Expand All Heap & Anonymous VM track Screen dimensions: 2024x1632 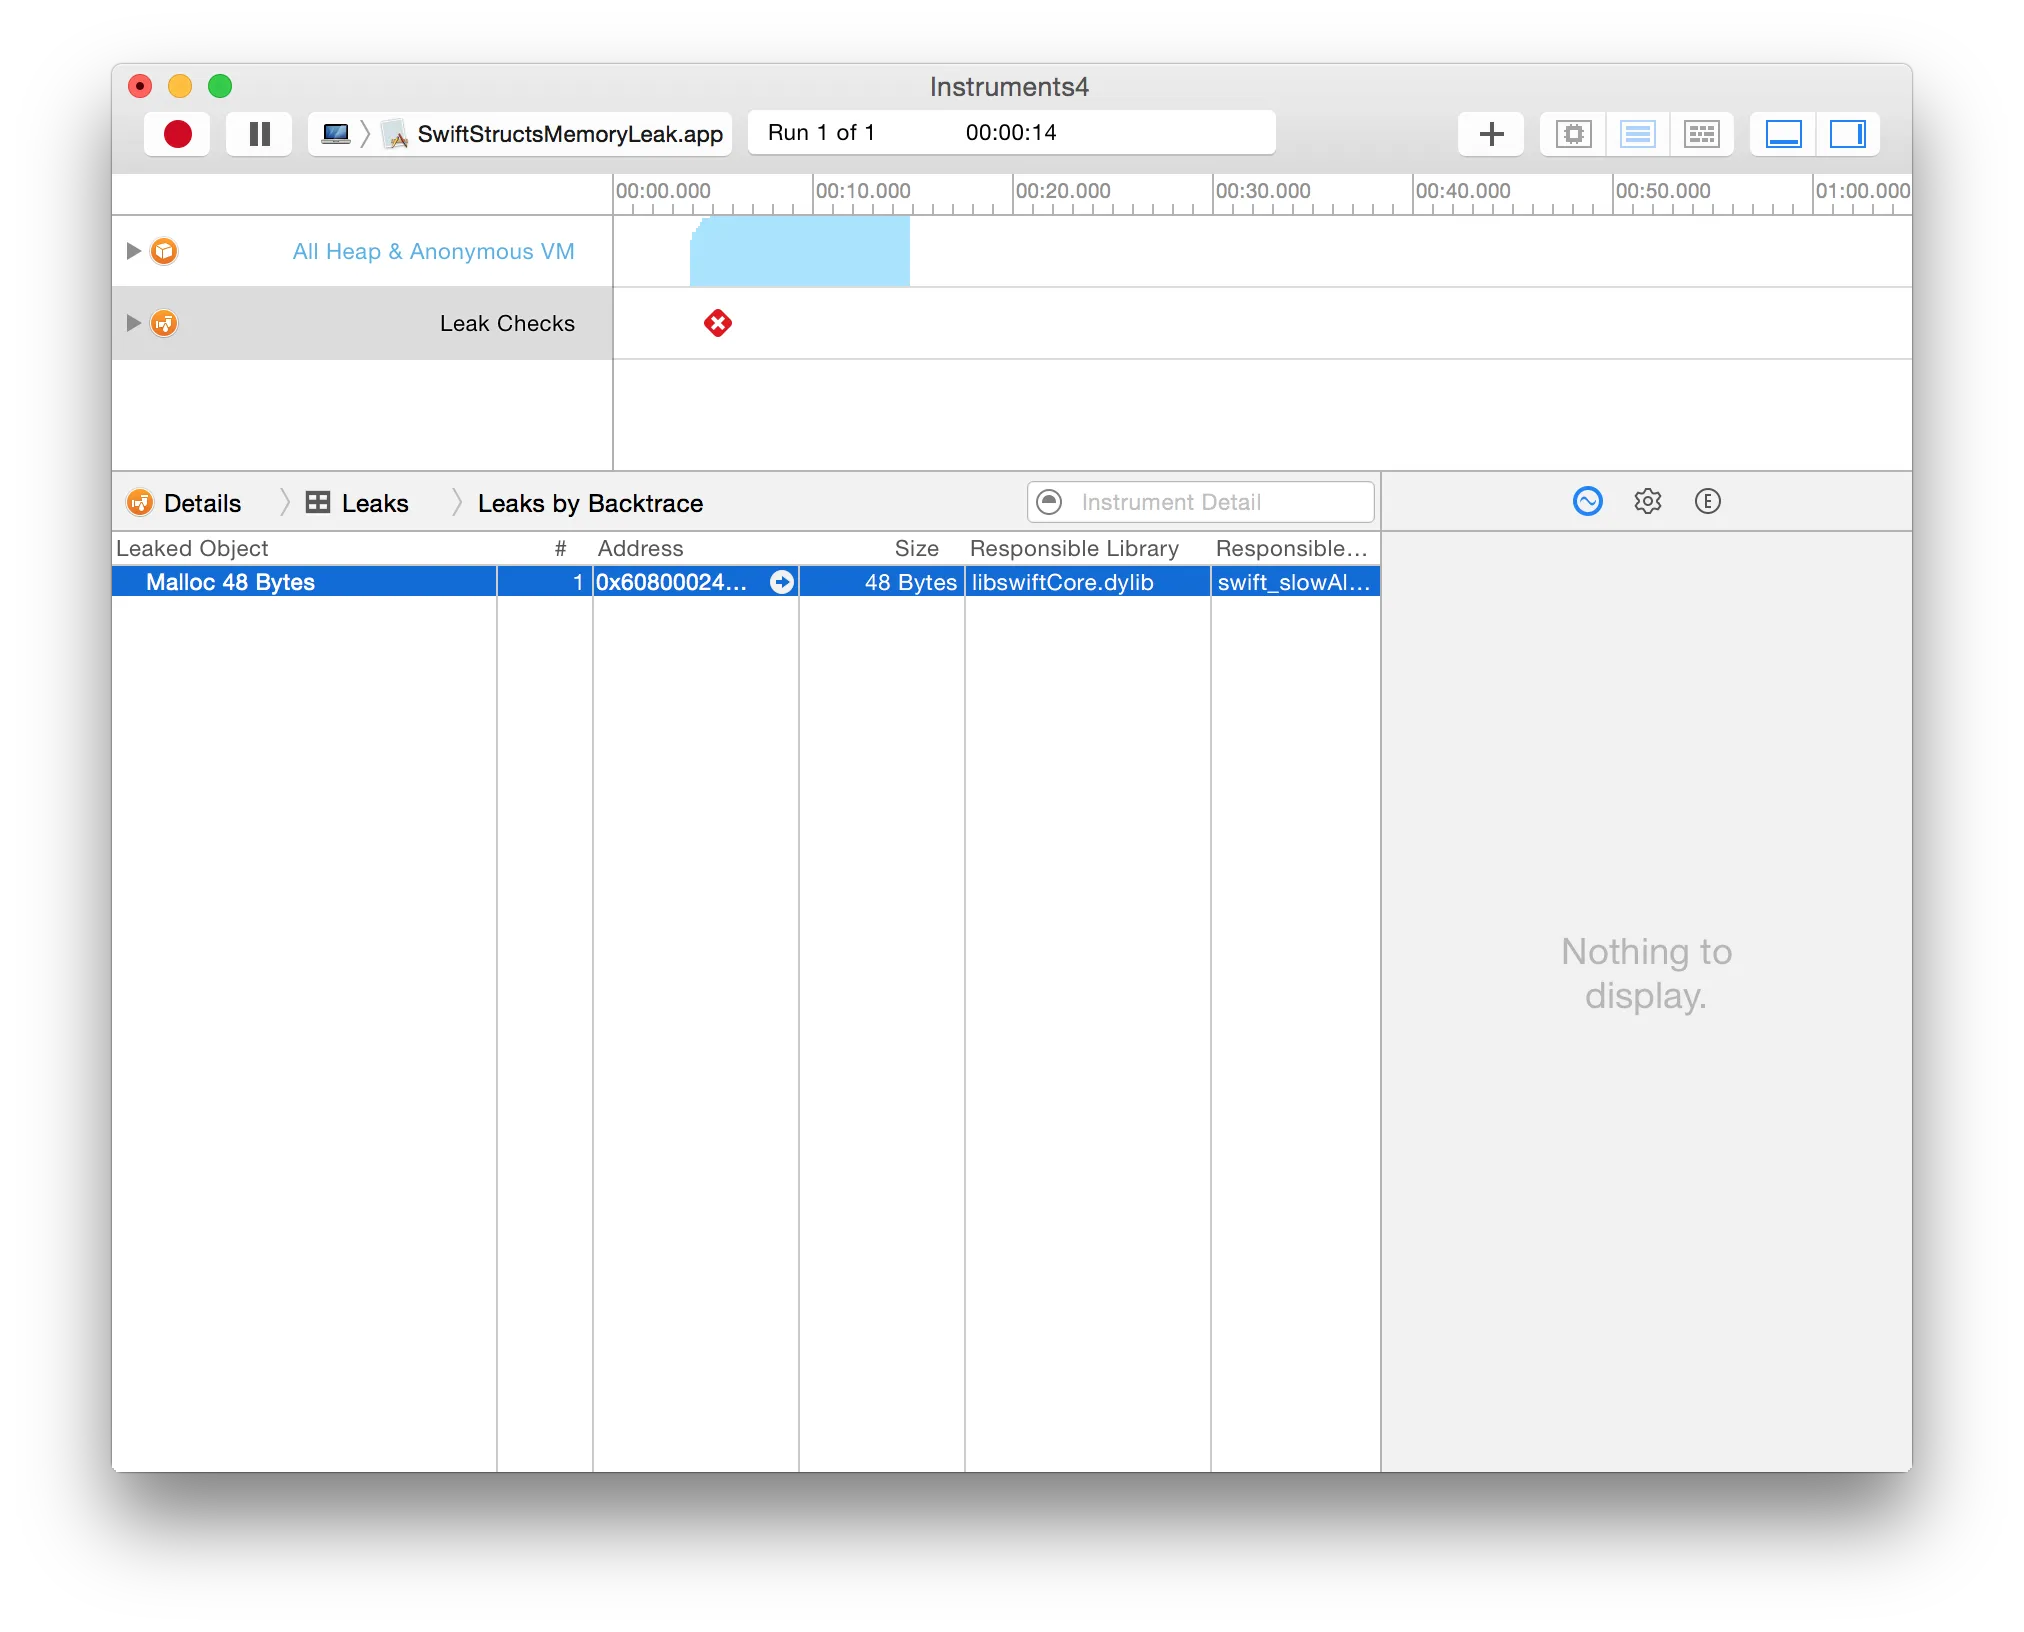click(133, 251)
